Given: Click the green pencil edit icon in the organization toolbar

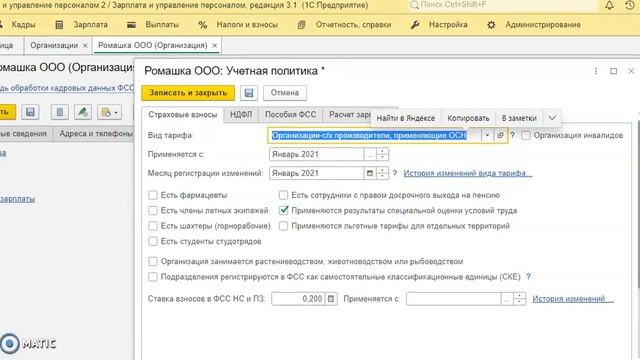Looking at the screenshot, I should 83,112.
